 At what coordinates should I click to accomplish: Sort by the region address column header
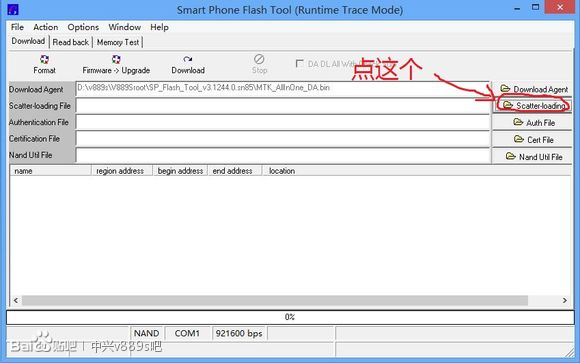click(122, 171)
